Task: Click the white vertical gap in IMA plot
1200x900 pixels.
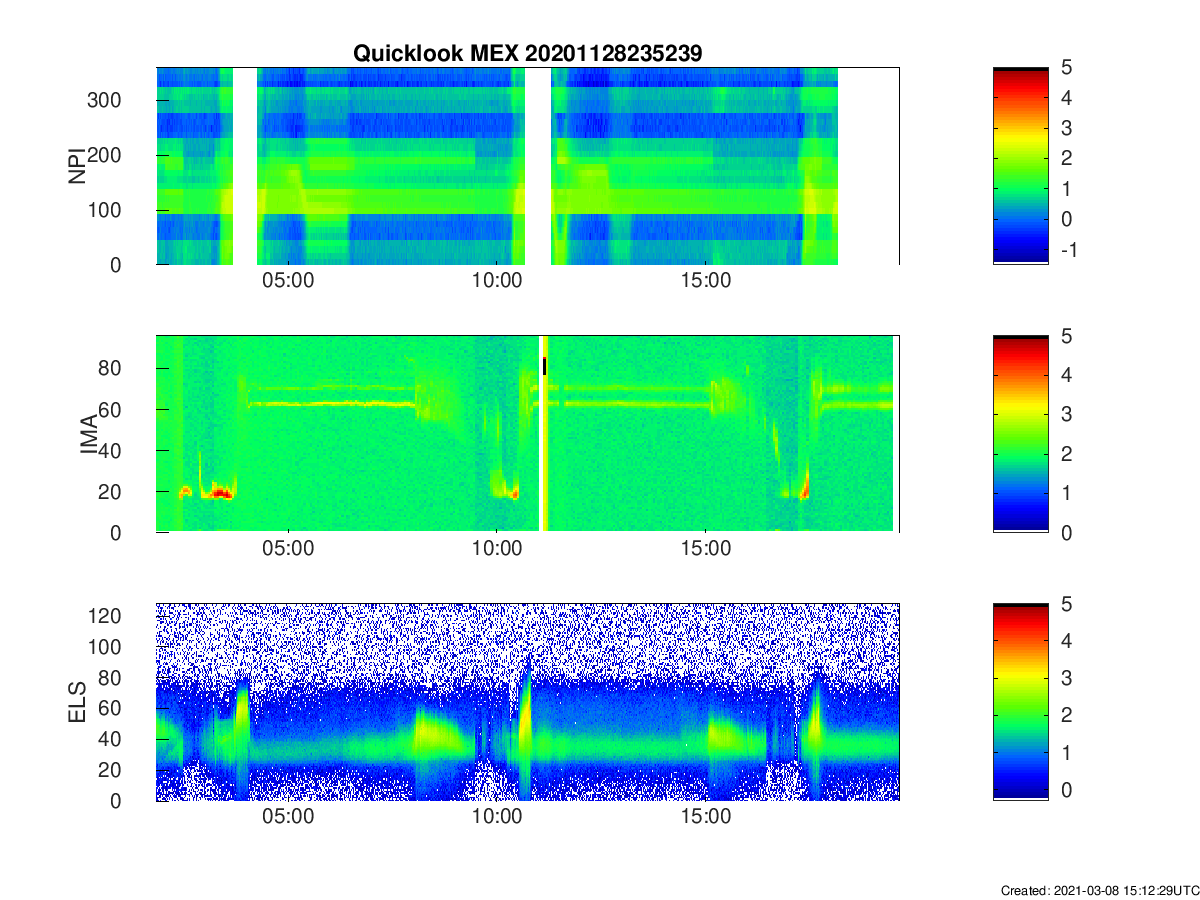Action: click(x=542, y=434)
